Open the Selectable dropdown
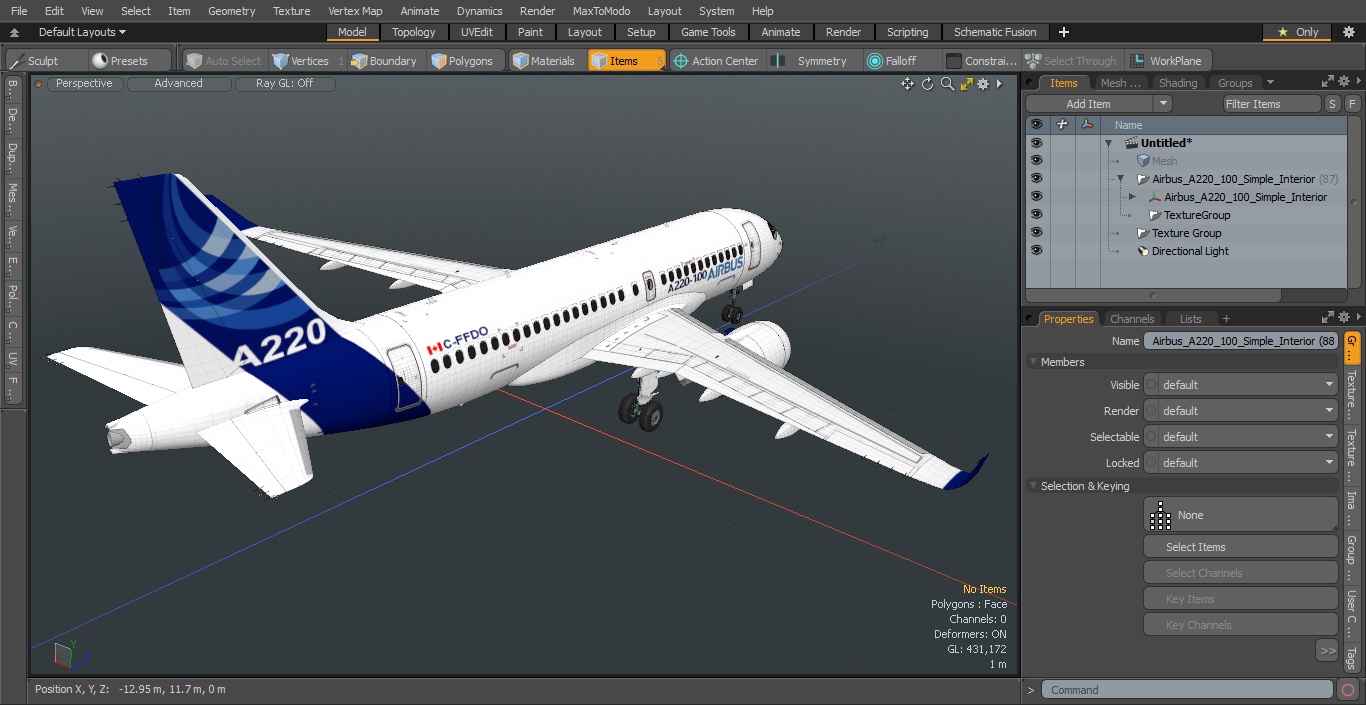Viewport: 1366px width, 705px height. pos(1240,437)
